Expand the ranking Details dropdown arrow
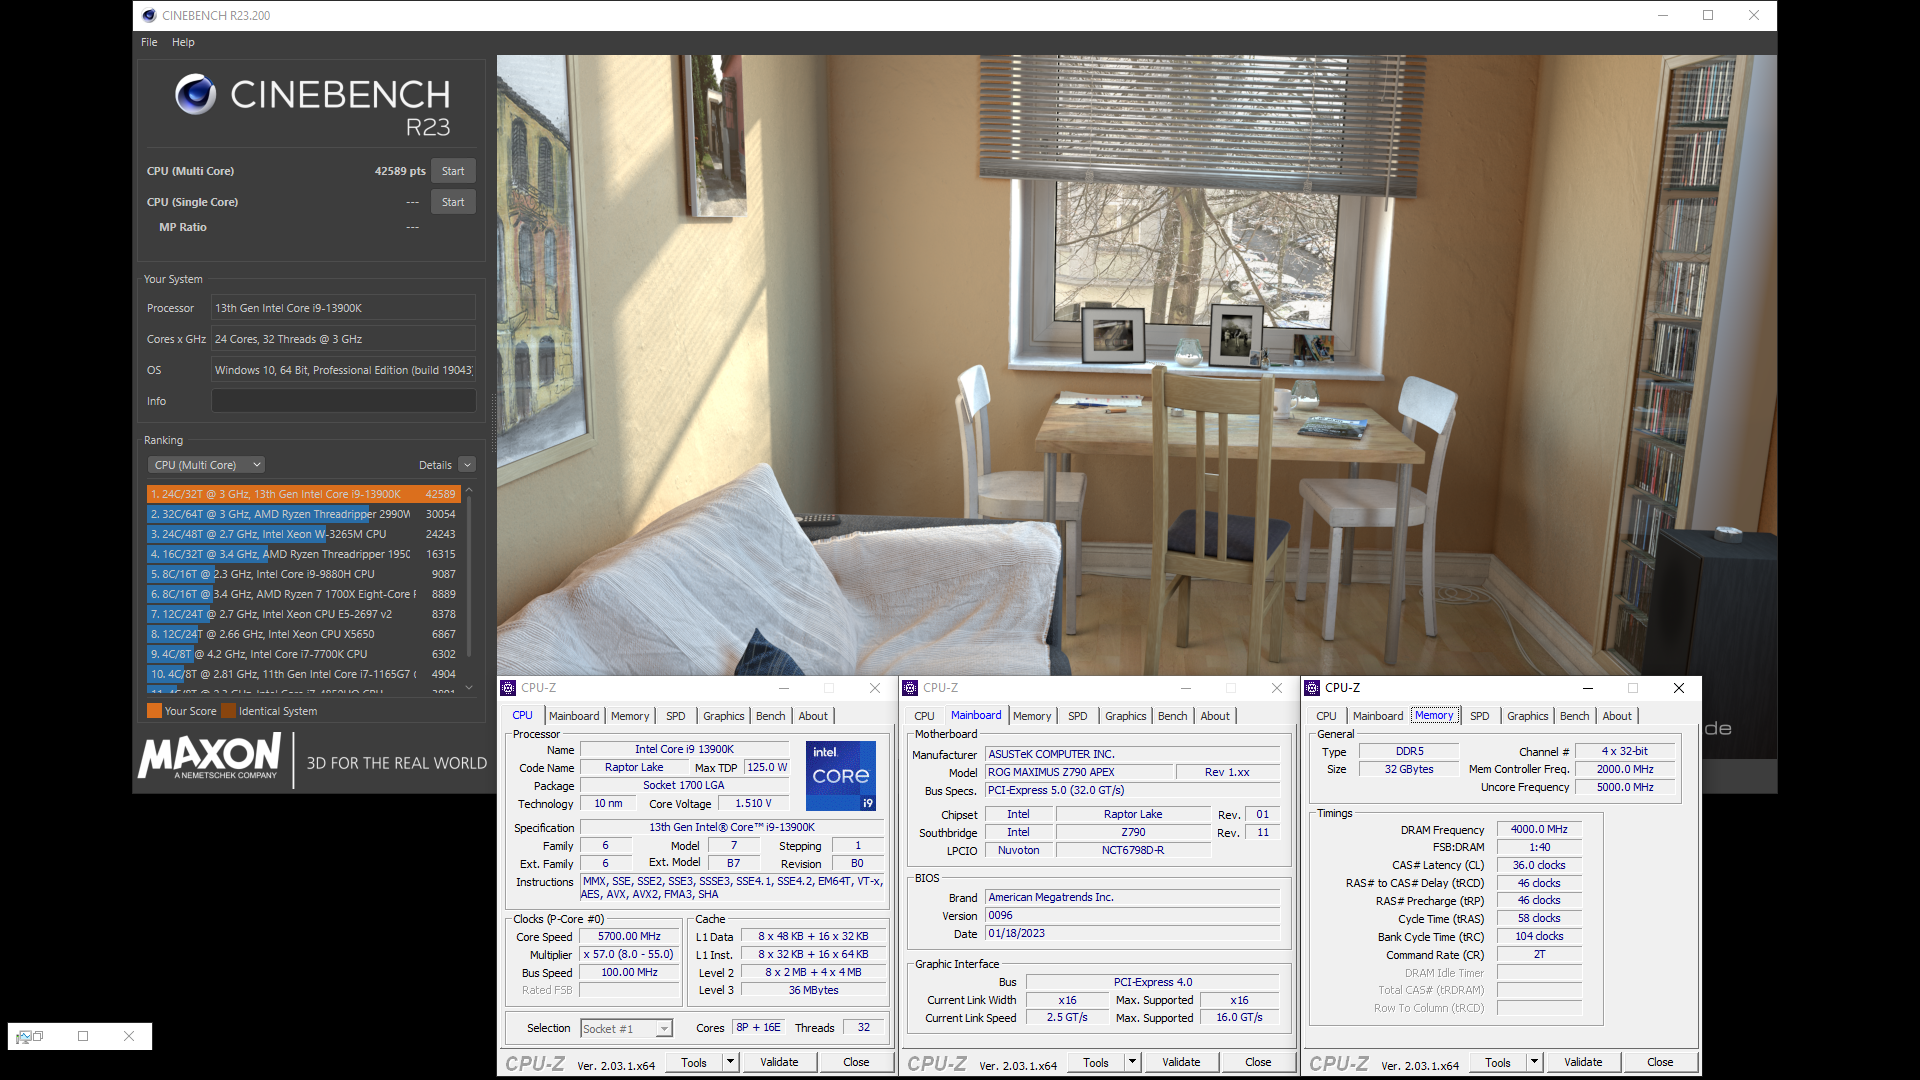The width and height of the screenshot is (1920, 1080). pos(467,465)
